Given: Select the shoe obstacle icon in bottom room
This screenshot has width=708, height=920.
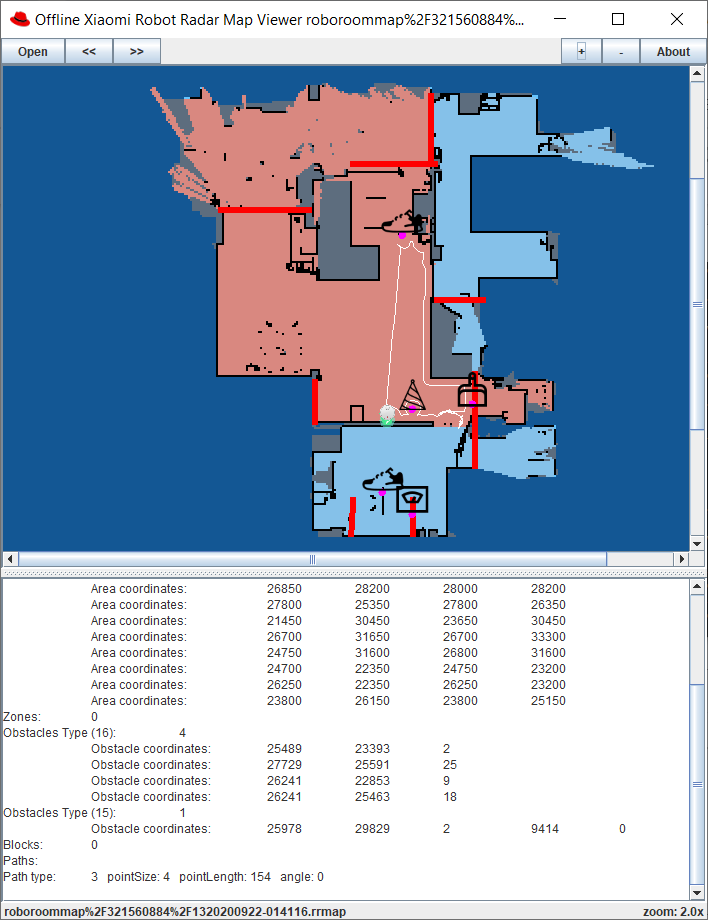Looking at the screenshot, I should 382,481.
